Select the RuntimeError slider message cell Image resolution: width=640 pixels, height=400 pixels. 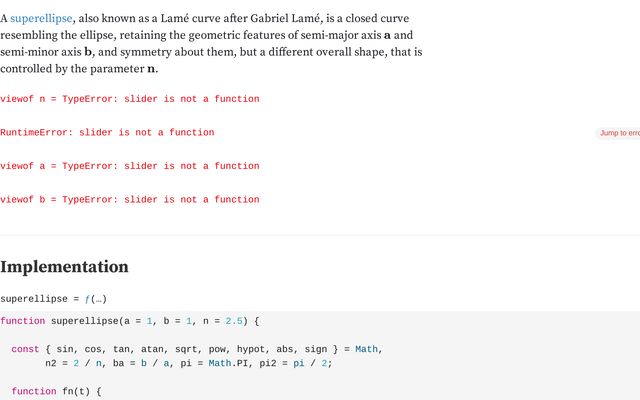tap(107, 132)
